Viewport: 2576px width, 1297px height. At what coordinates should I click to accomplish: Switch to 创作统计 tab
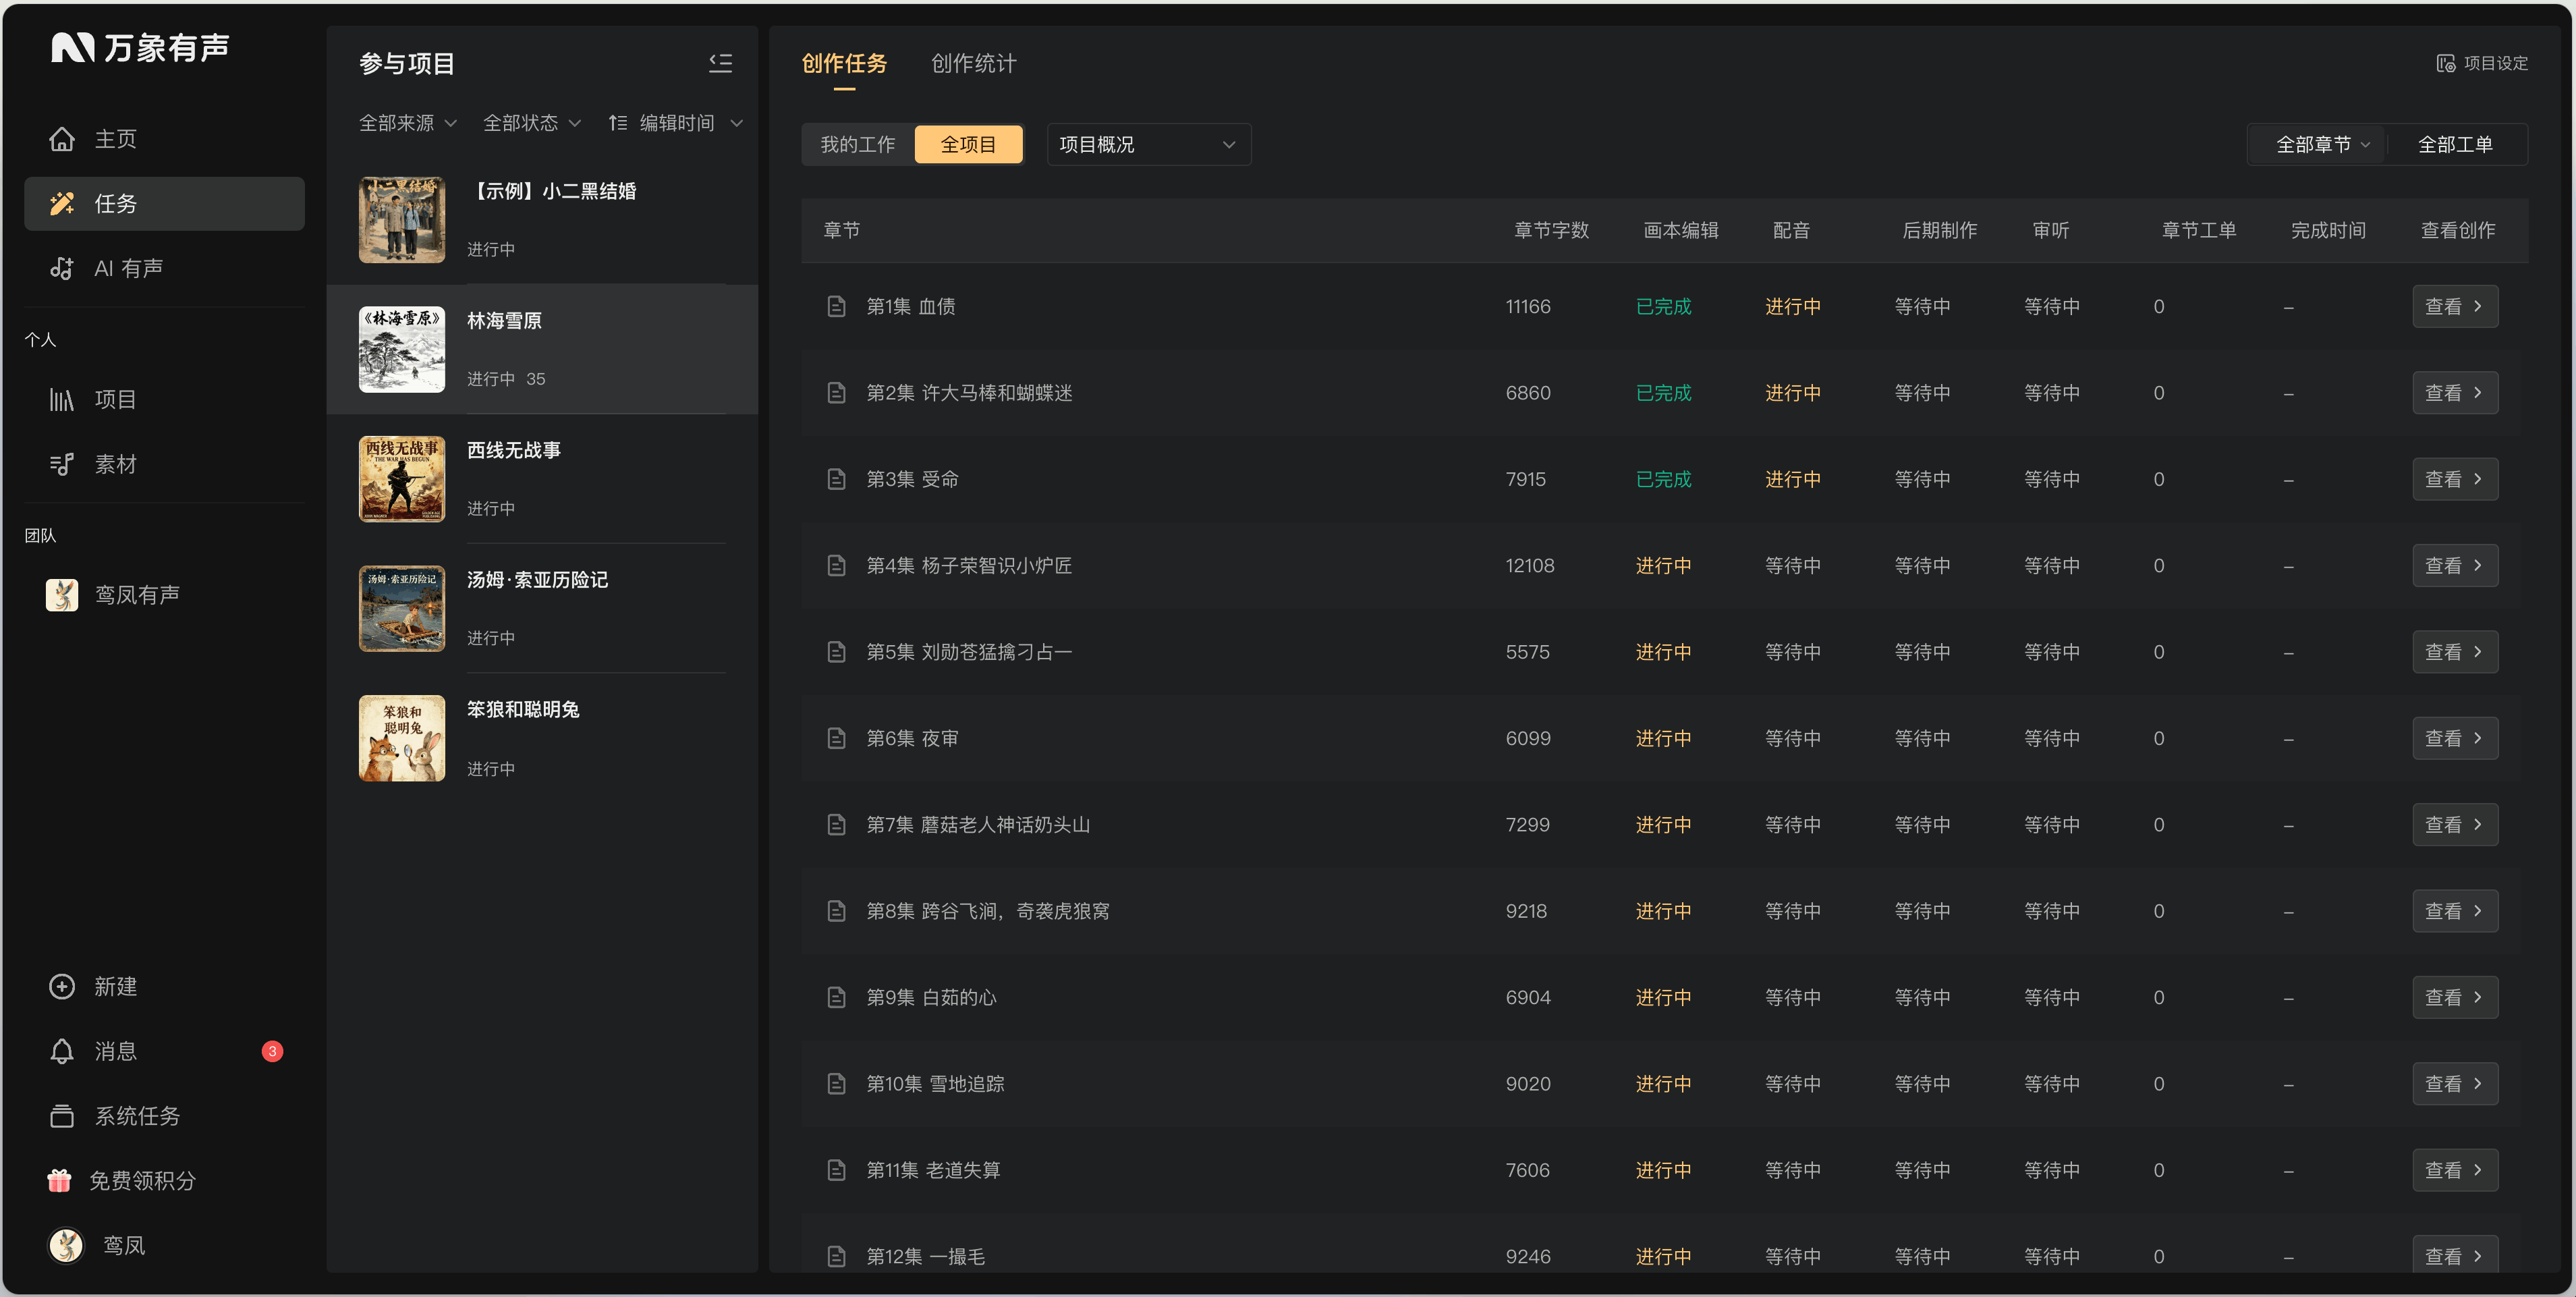pos(973,63)
